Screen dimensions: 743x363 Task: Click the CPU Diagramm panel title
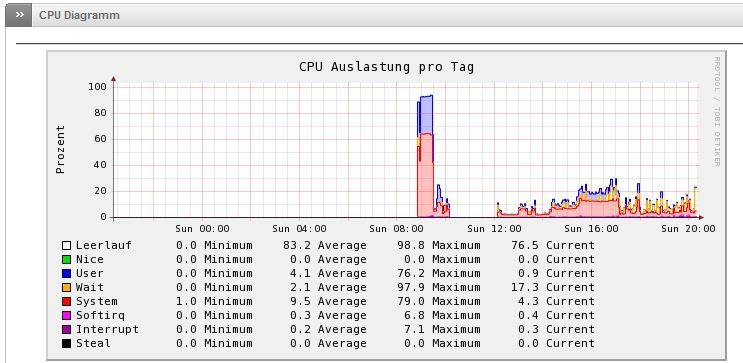pyautogui.click(x=79, y=15)
